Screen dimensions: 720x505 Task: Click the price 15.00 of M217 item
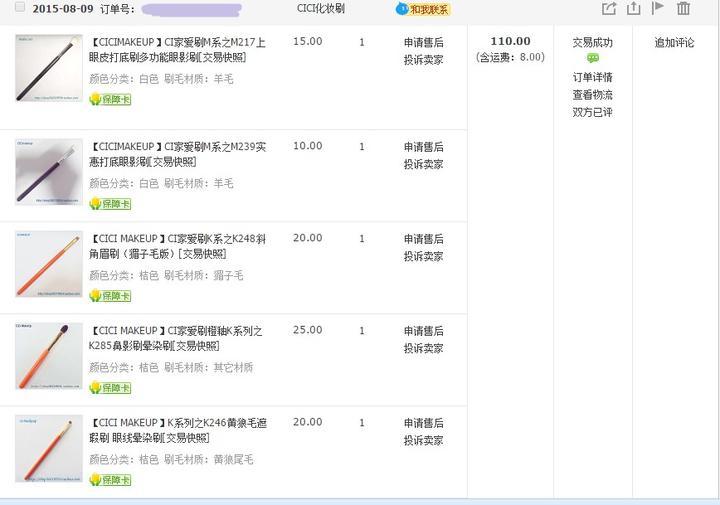[x=308, y=41]
